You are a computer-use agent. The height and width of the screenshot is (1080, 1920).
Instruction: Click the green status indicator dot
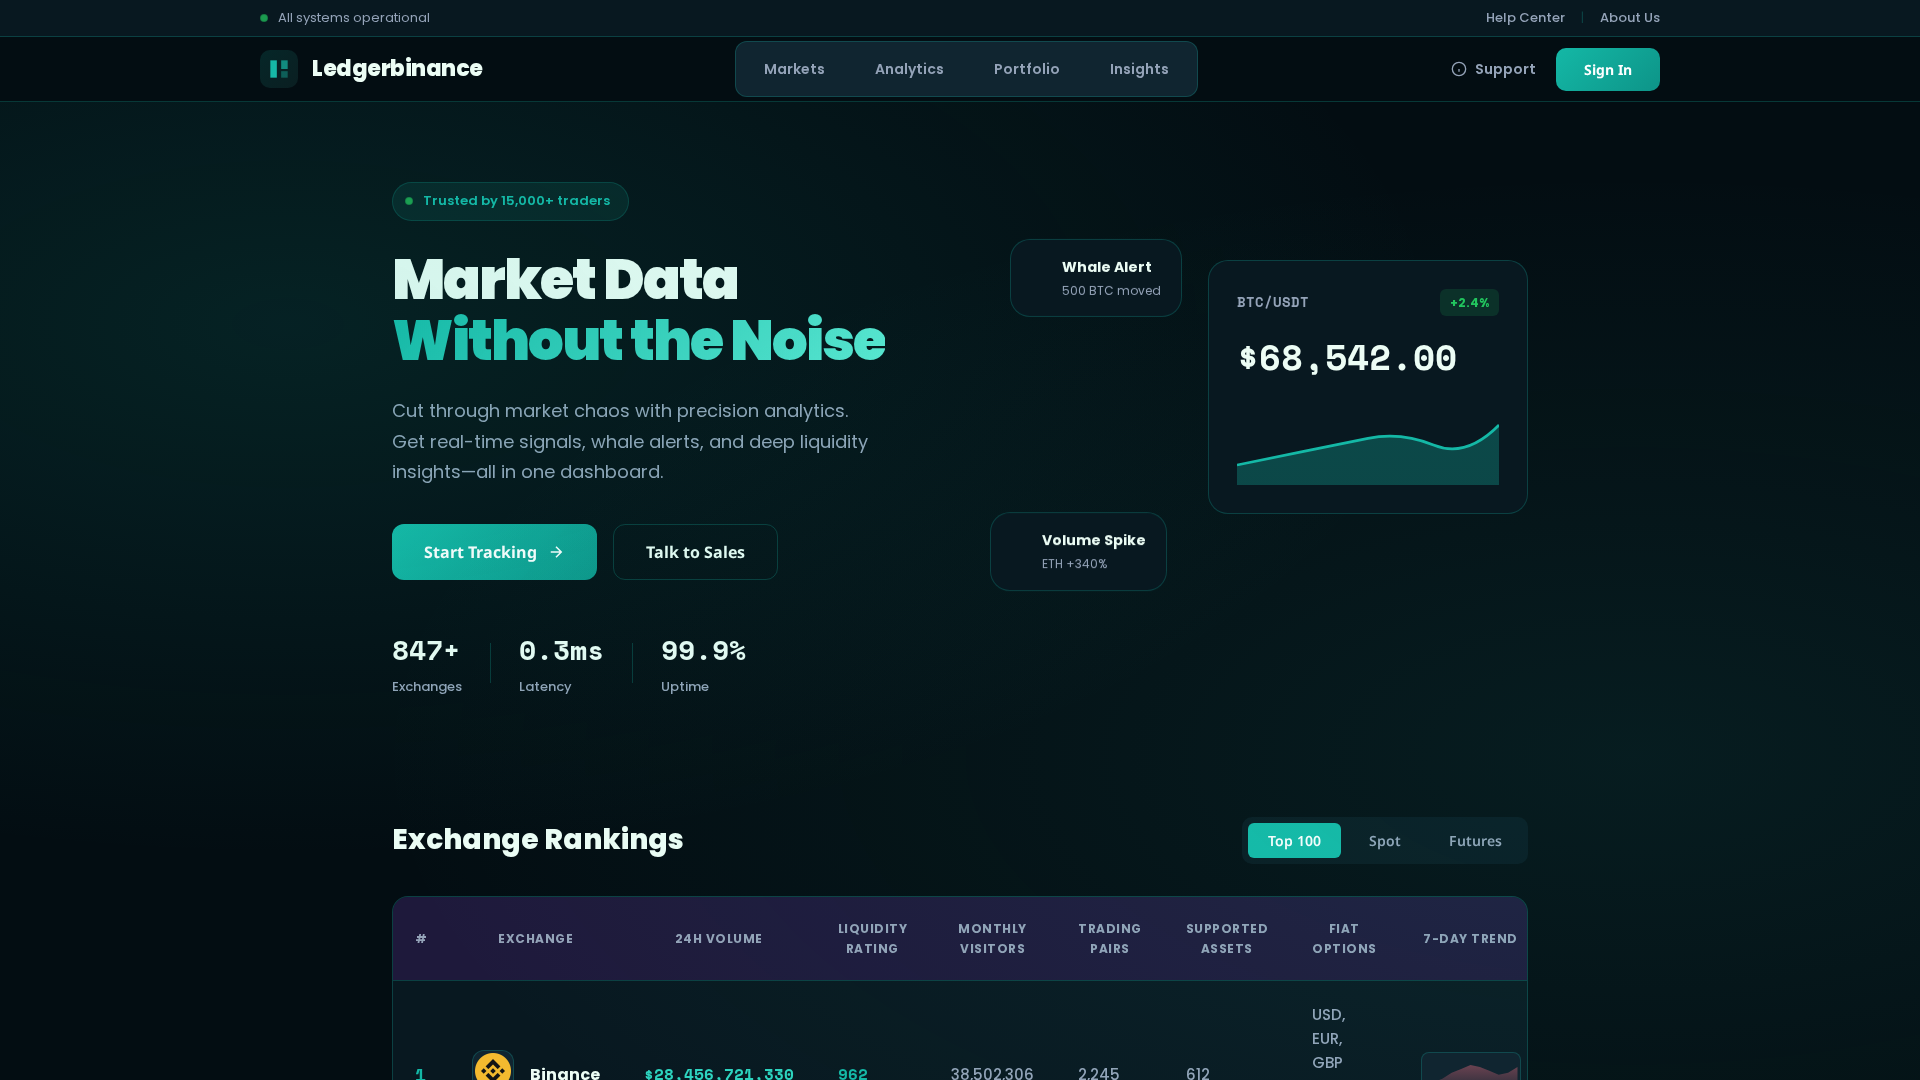(x=263, y=17)
